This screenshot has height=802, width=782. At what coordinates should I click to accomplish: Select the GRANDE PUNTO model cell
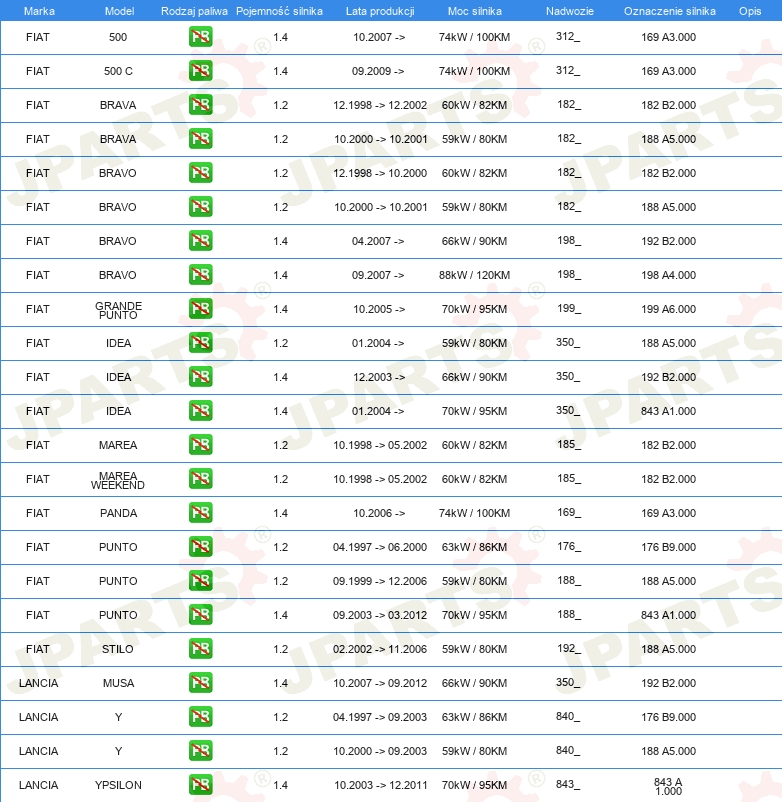(118, 310)
